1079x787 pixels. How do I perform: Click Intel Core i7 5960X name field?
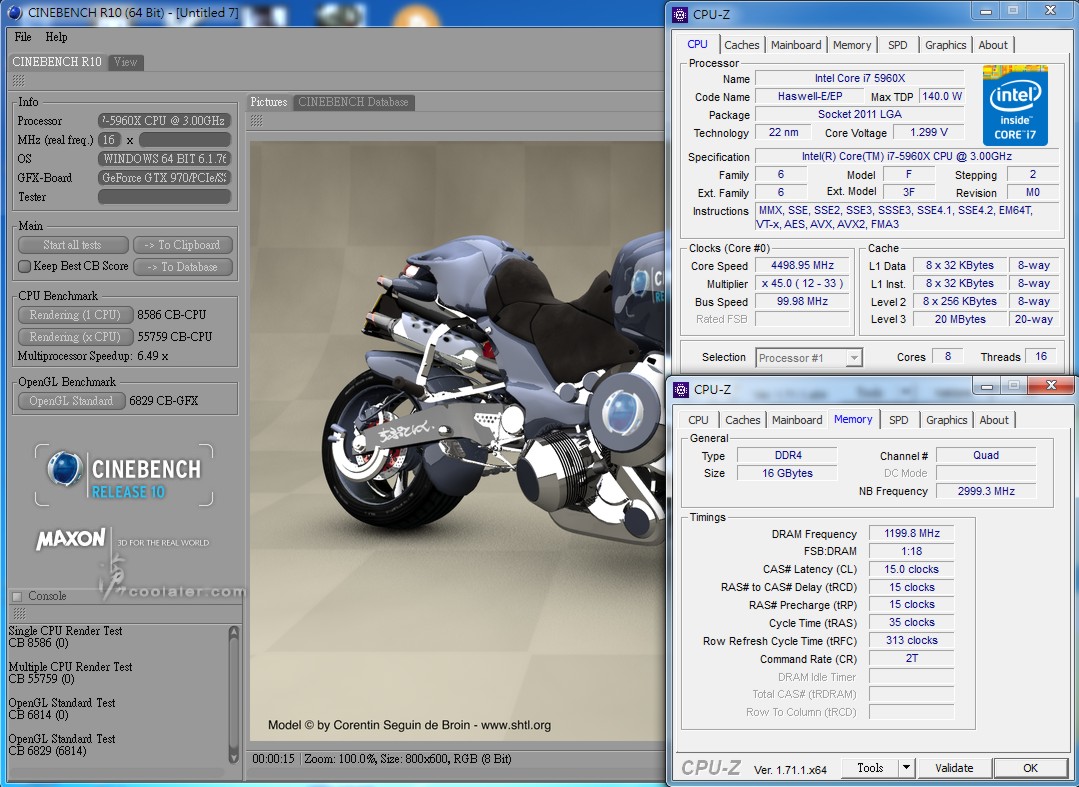click(860, 78)
